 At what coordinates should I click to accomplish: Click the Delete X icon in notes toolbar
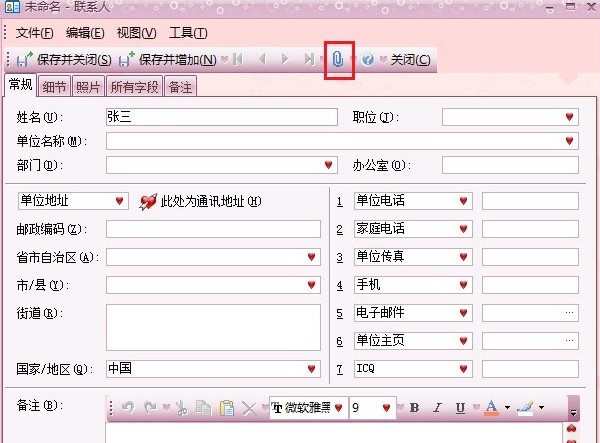249,408
